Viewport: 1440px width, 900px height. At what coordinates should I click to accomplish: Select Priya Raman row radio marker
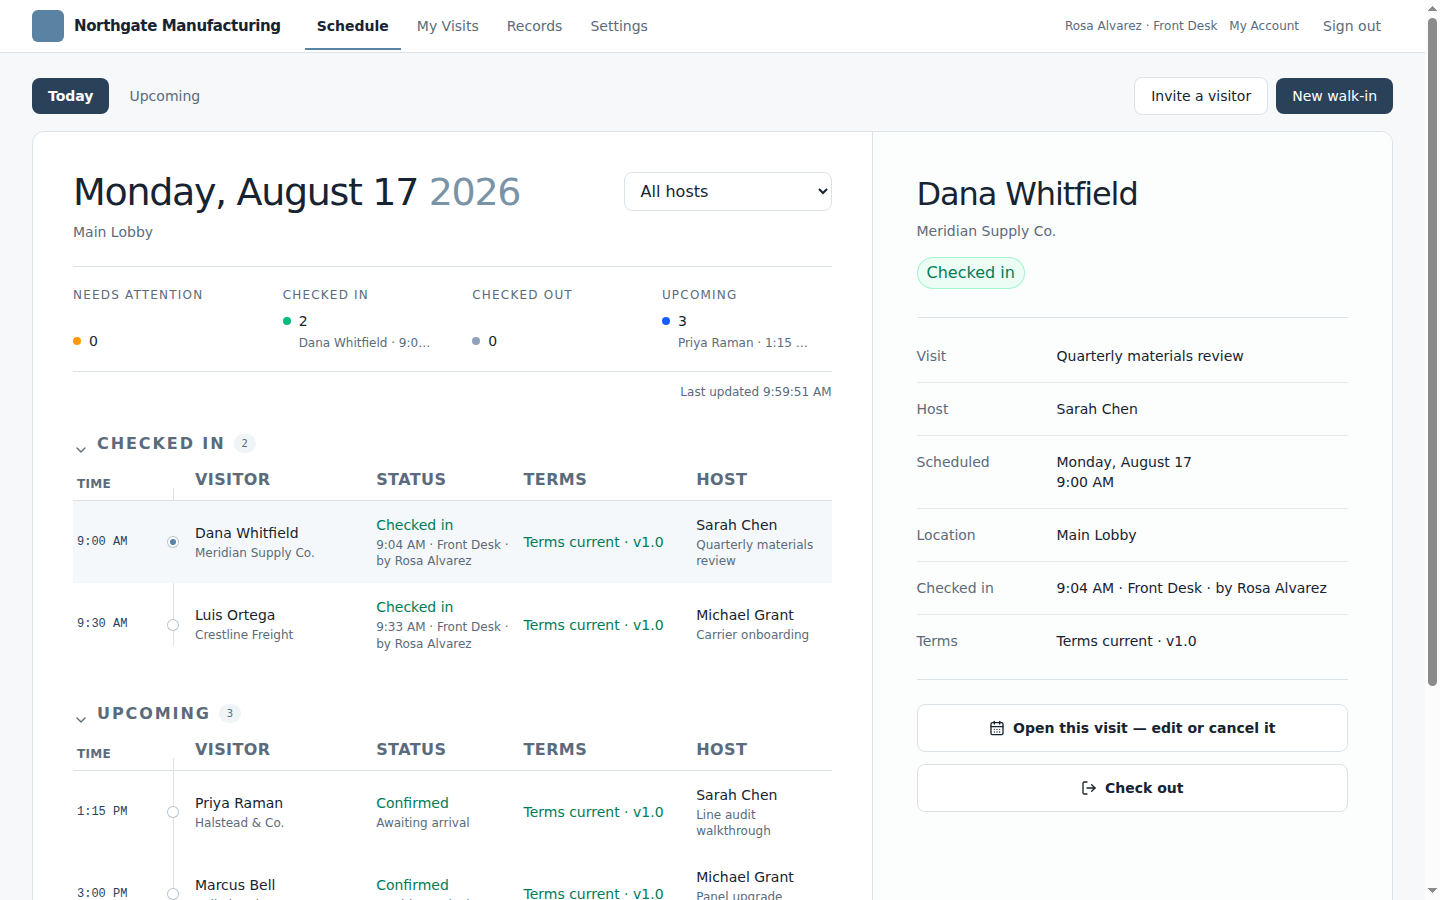(173, 812)
